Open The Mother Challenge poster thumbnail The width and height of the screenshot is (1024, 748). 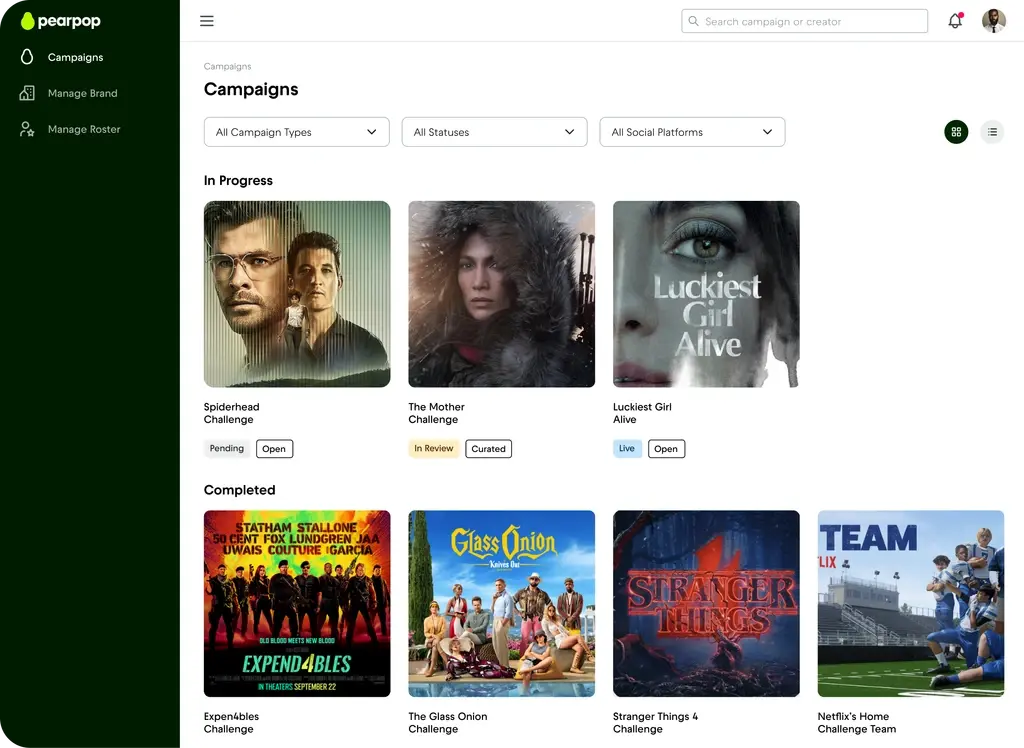pos(501,294)
